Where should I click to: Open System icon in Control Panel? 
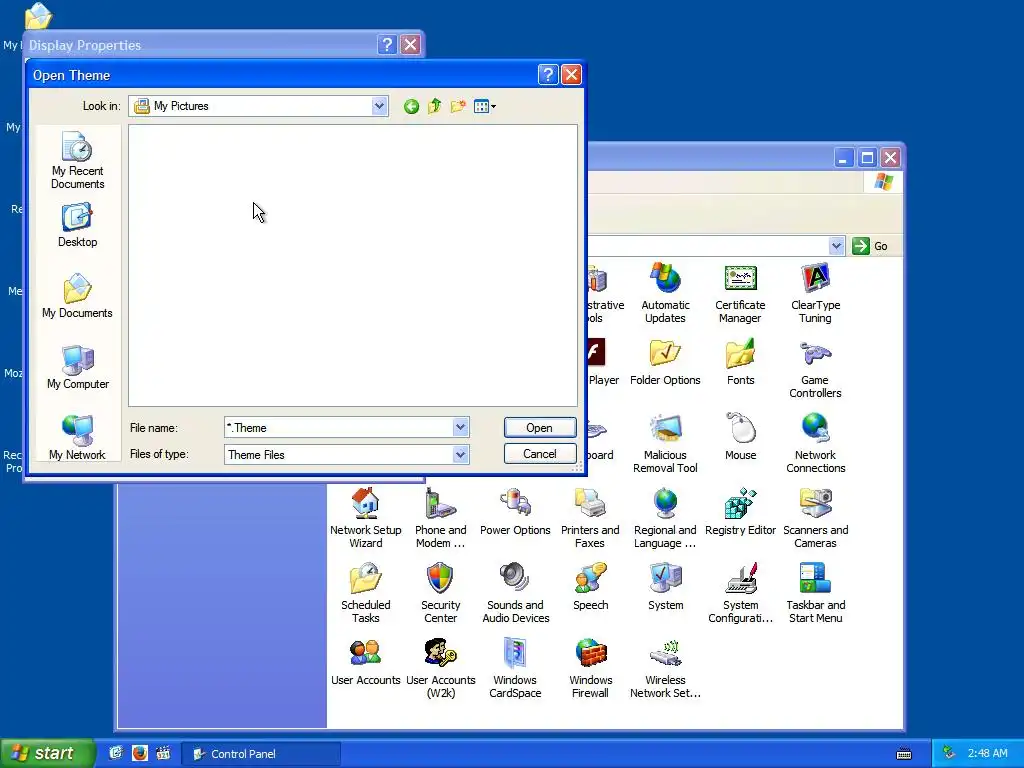point(665,588)
